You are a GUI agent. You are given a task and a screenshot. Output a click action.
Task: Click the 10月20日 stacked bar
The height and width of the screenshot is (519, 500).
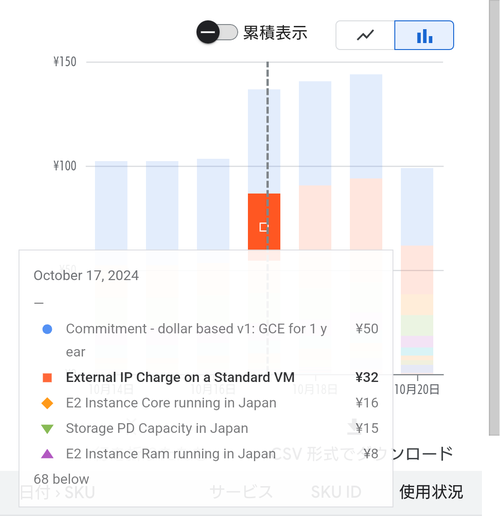(417, 271)
